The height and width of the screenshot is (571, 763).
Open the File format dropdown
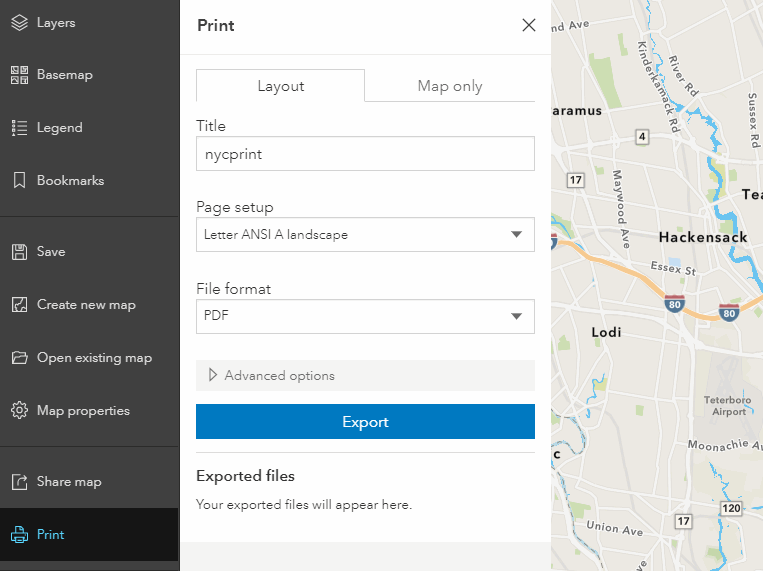365,316
